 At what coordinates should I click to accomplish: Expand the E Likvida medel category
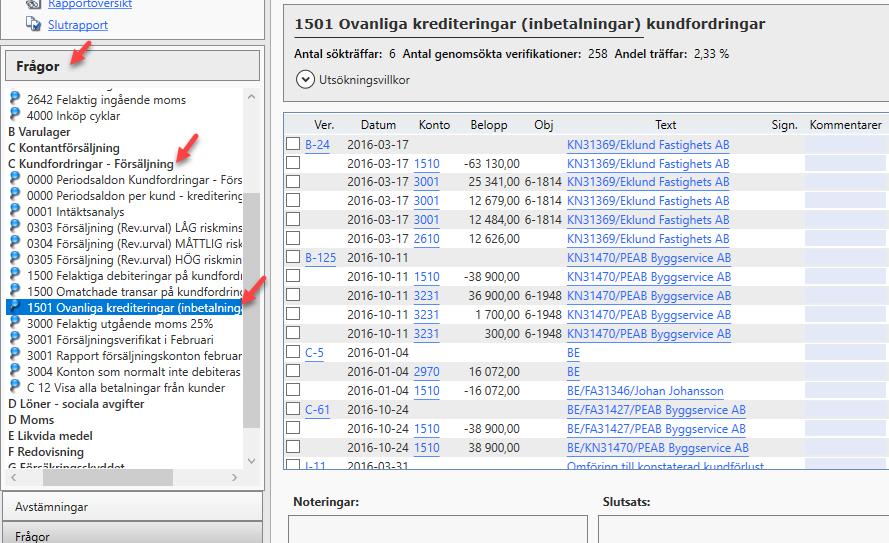50,435
